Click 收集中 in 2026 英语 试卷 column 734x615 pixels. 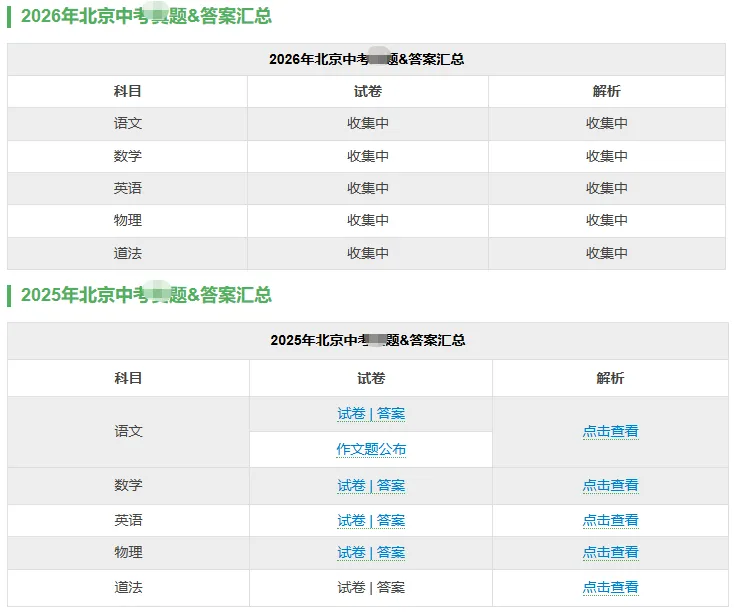tap(368, 188)
